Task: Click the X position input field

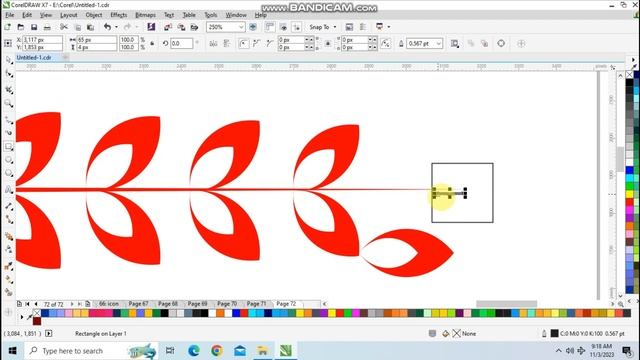Action: point(42,40)
